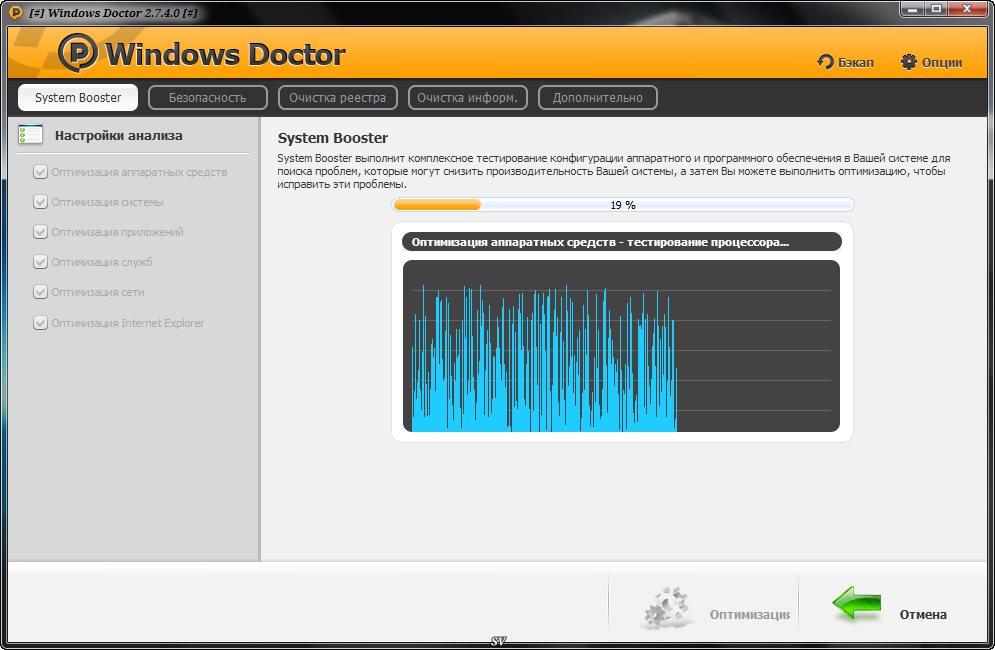Click the backup arrow icon next to Бэкап
The height and width of the screenshot is (650, 995).
[x=825, y=62]
